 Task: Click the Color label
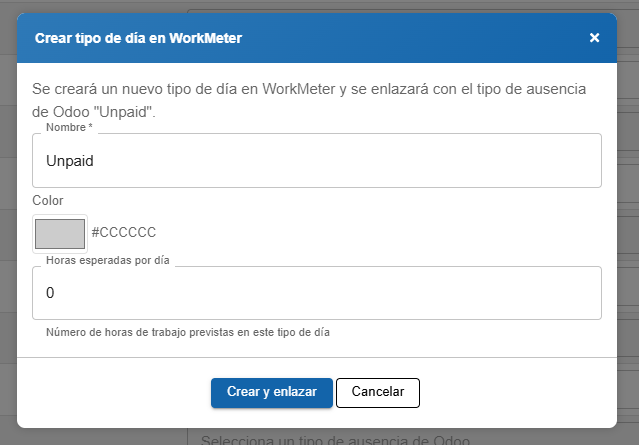pos(48,200)
